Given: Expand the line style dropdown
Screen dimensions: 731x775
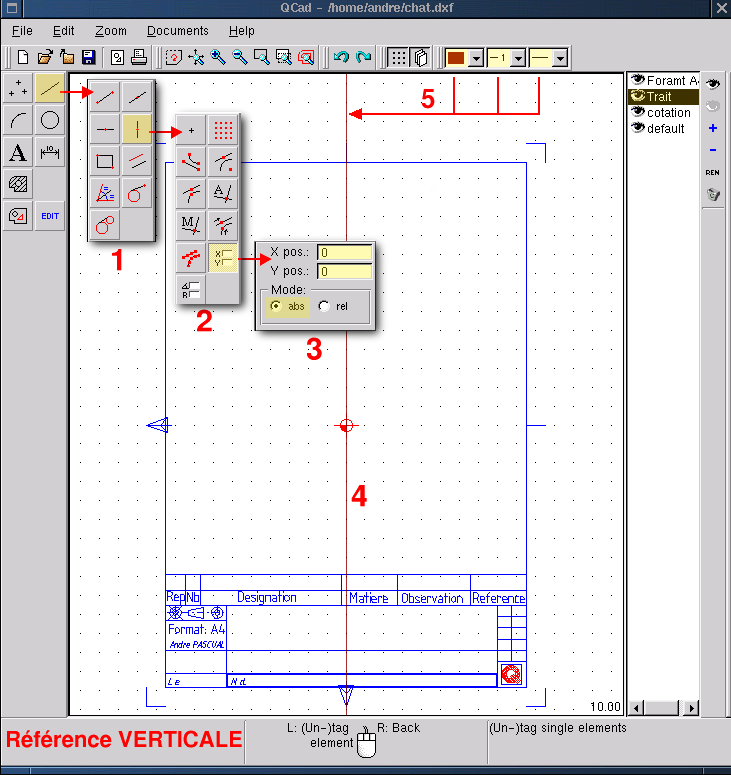Looking at the screenshot, I should click(x=560, y=58).
